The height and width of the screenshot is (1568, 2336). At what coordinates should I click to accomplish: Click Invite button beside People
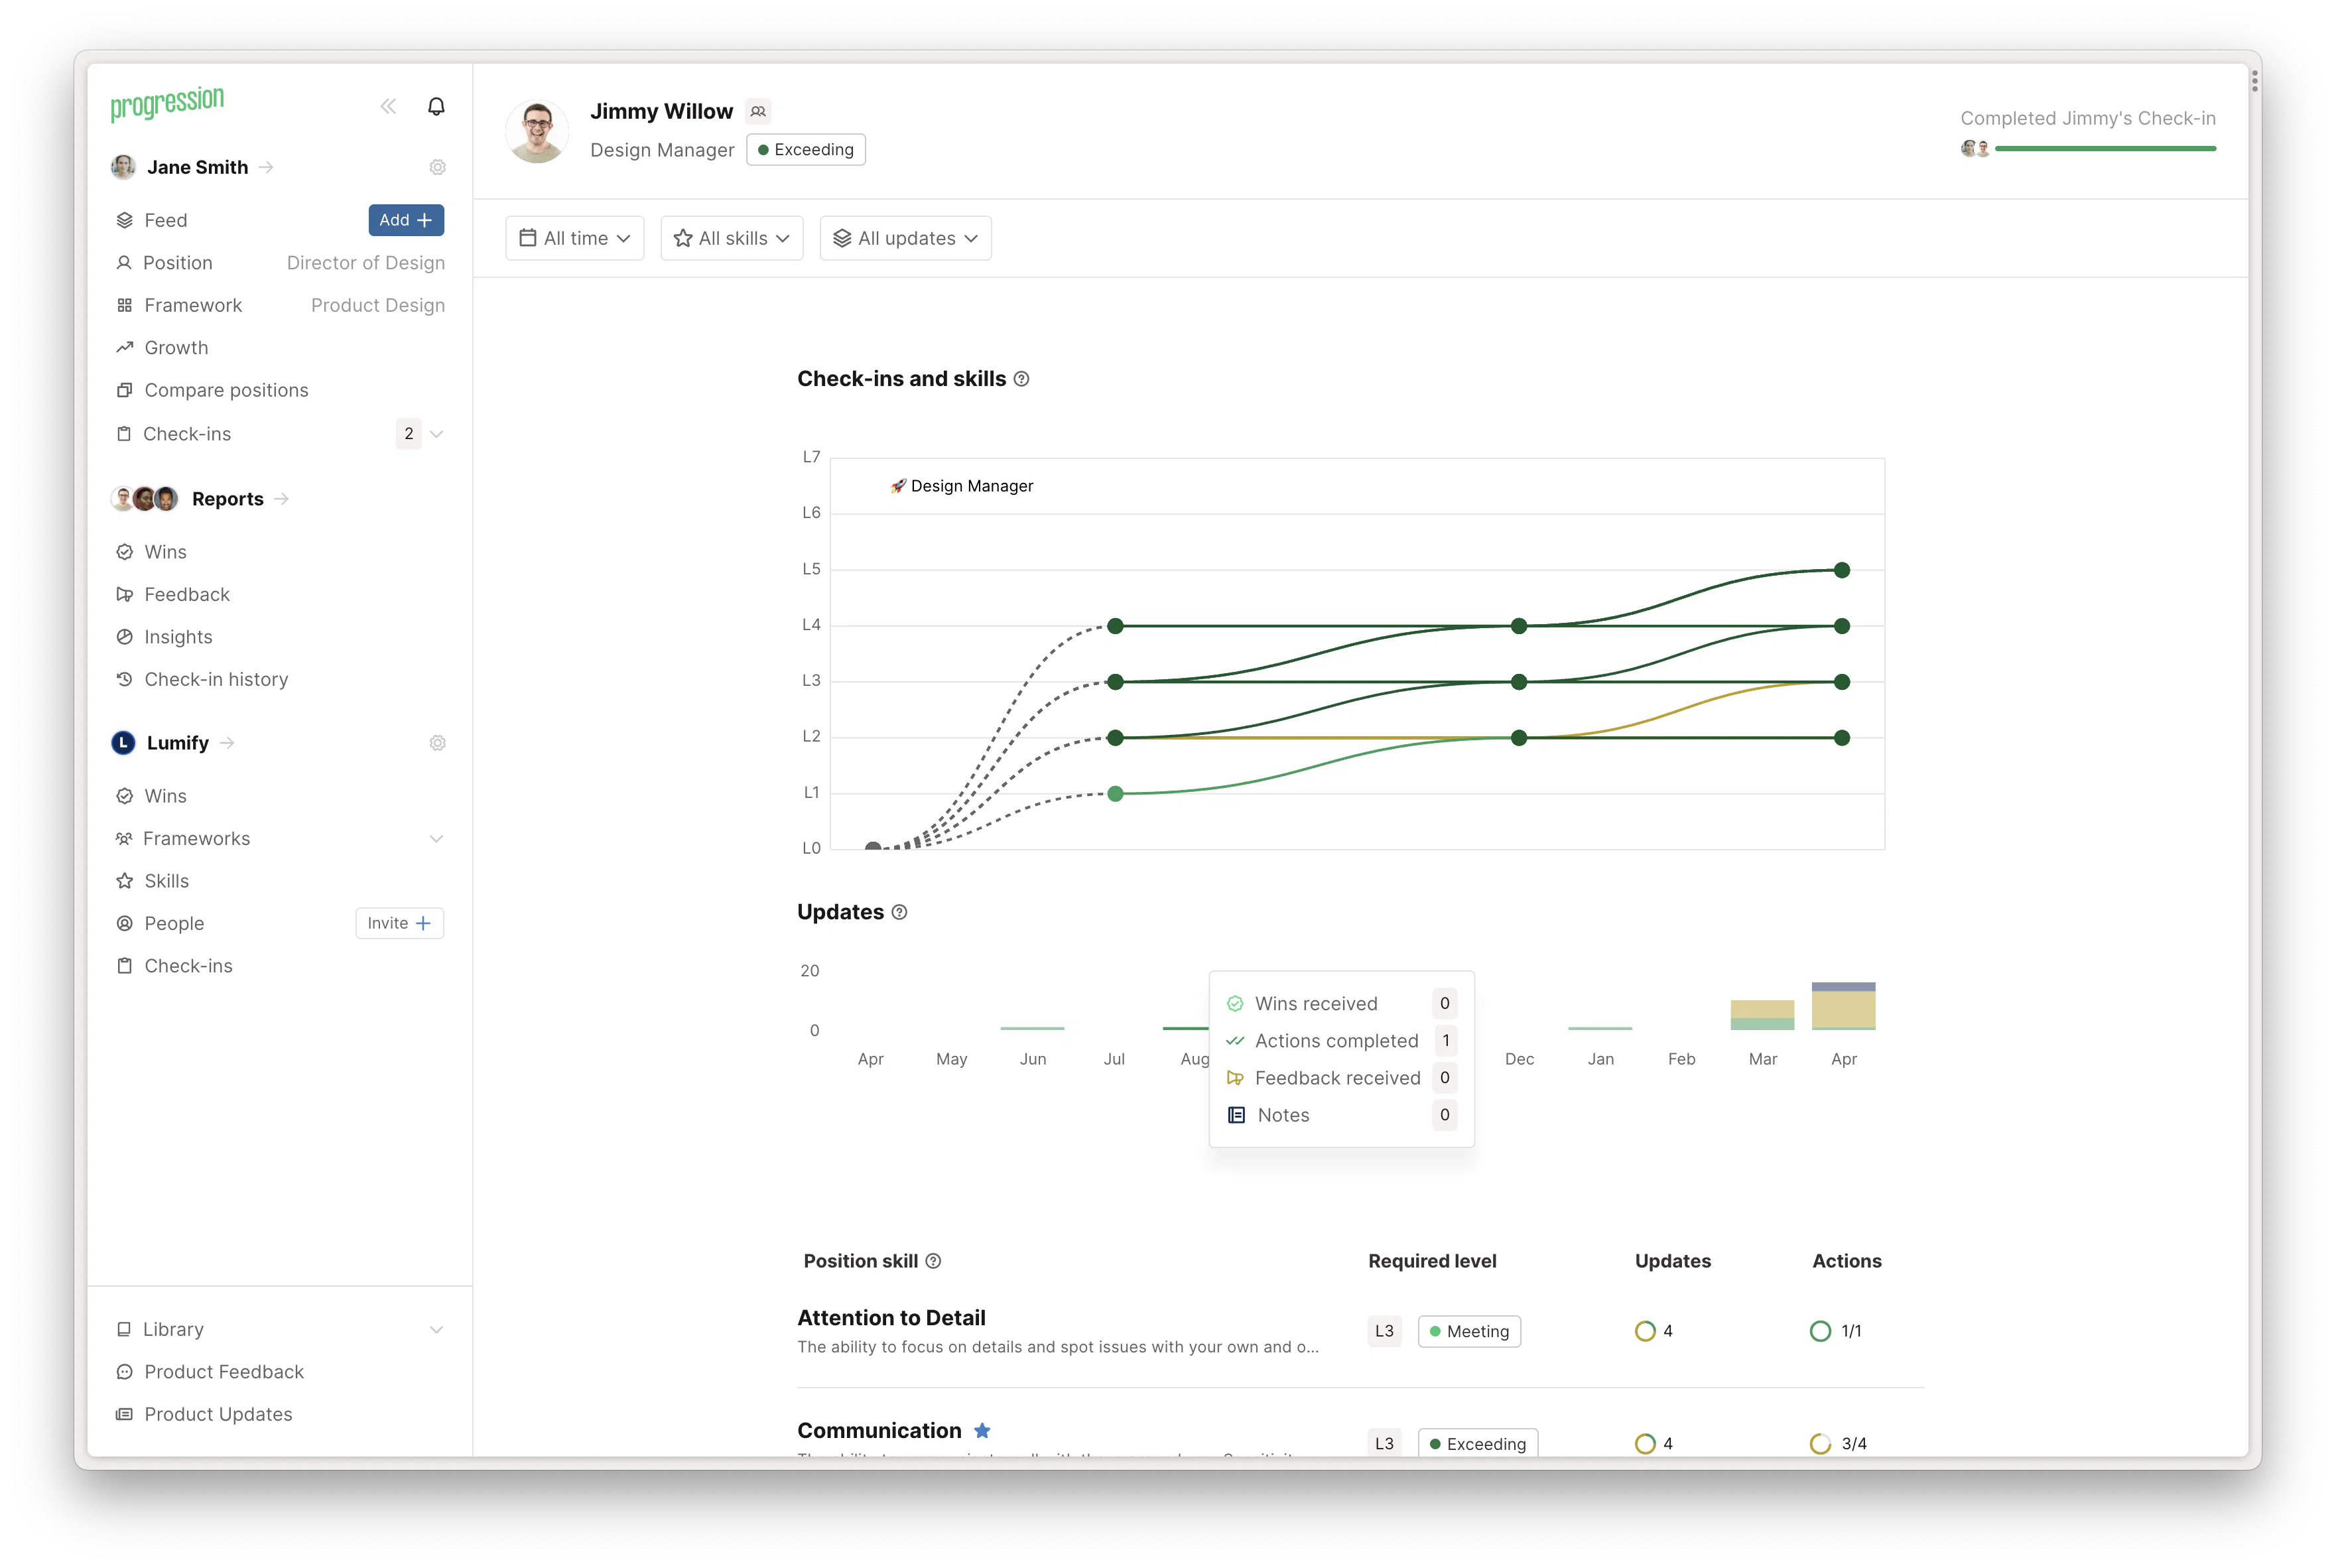click(x=399, y=923)
